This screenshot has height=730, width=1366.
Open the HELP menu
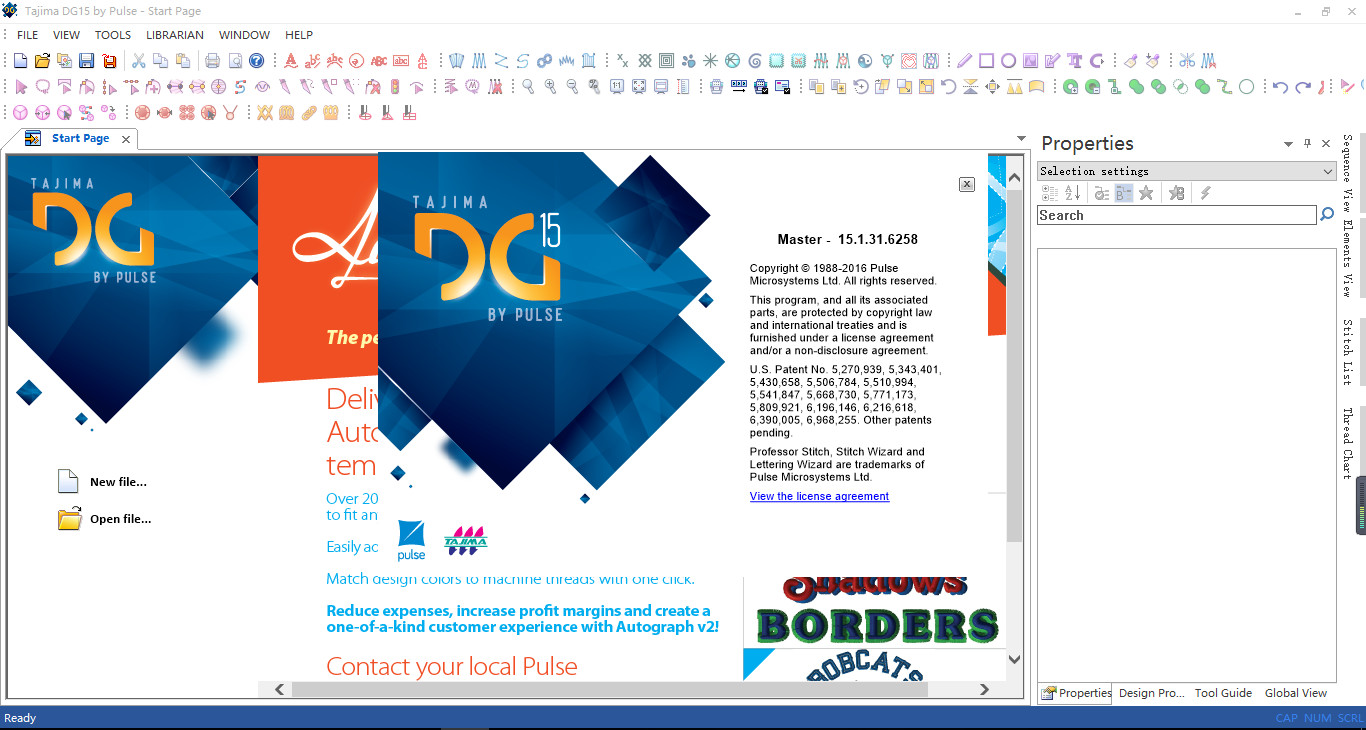point(299,35)
